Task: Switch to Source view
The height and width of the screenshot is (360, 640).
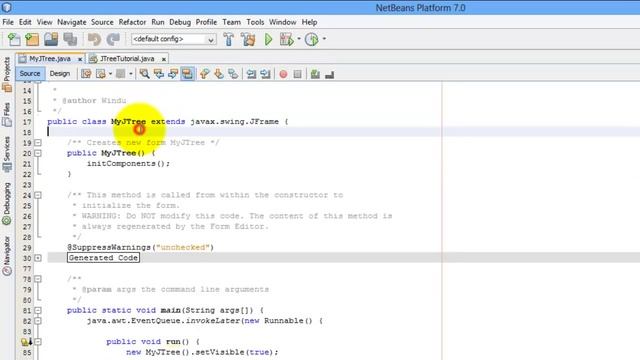Action: coord(30,73)
